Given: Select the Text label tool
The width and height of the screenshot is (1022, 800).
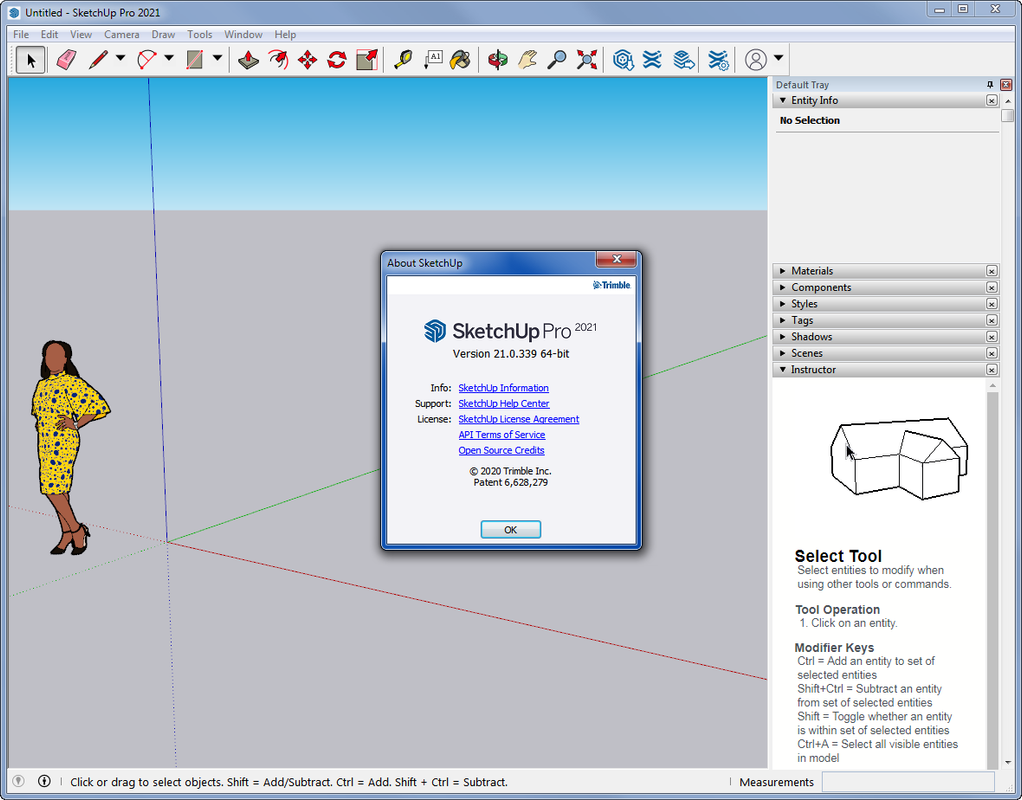Looking at the screenshot, I should 433,60.
